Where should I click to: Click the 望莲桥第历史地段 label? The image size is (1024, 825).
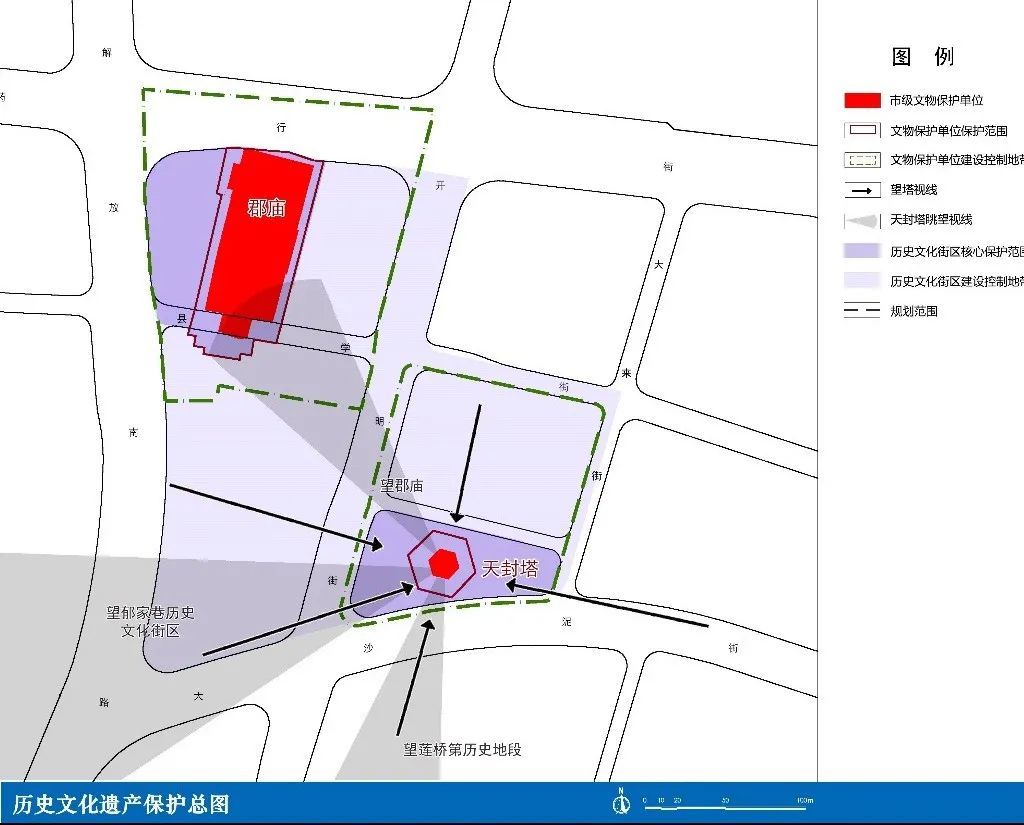(462, 749)
